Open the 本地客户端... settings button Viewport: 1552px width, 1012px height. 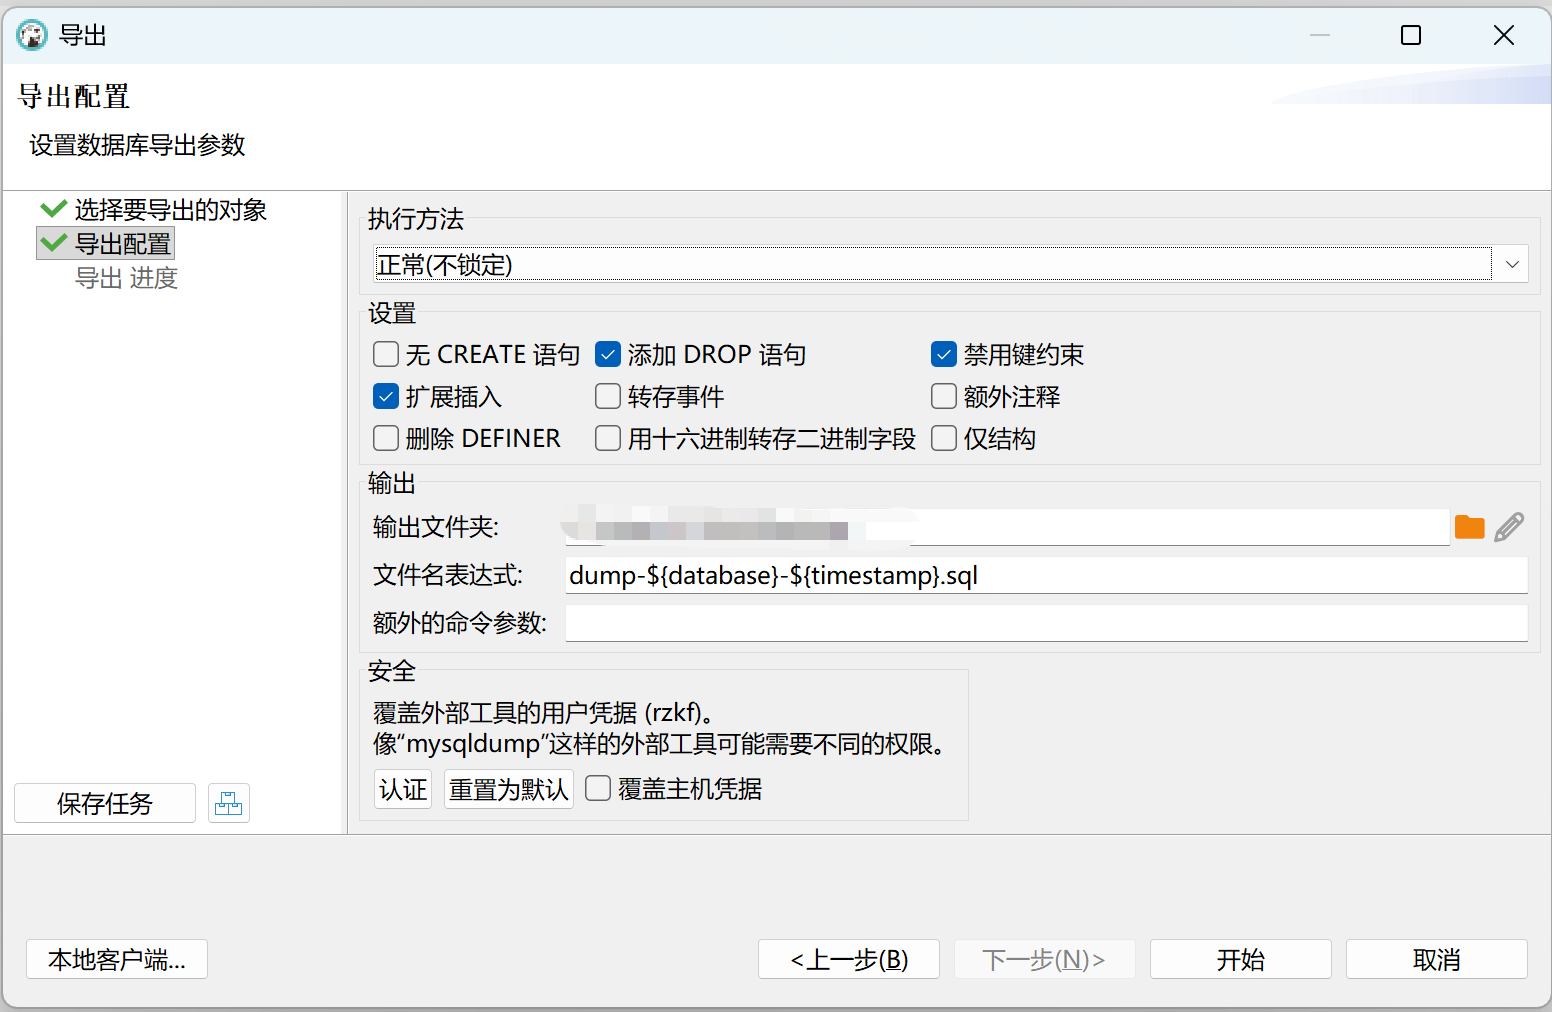117,959
